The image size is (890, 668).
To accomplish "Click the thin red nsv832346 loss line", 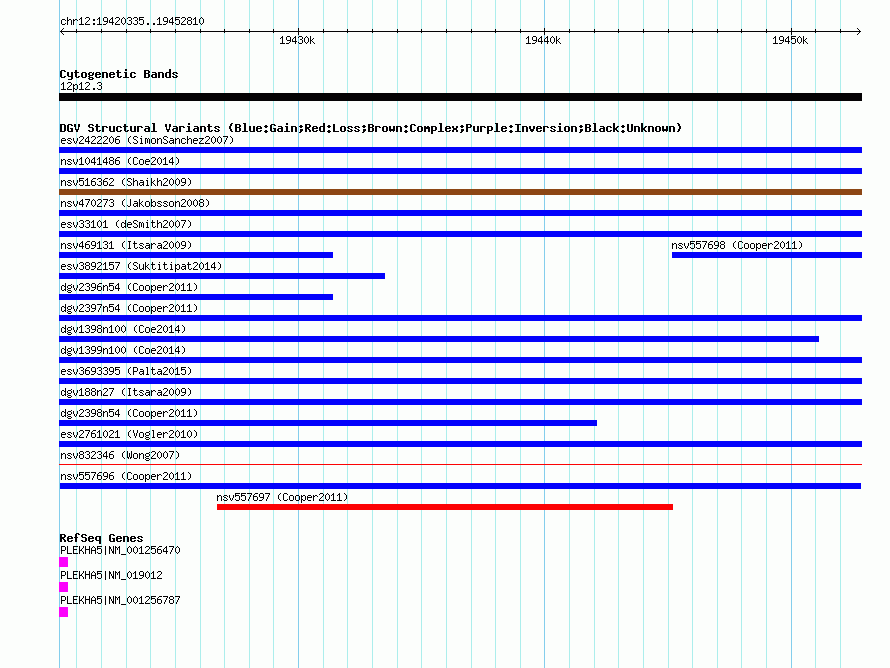I will pos(460,464).
